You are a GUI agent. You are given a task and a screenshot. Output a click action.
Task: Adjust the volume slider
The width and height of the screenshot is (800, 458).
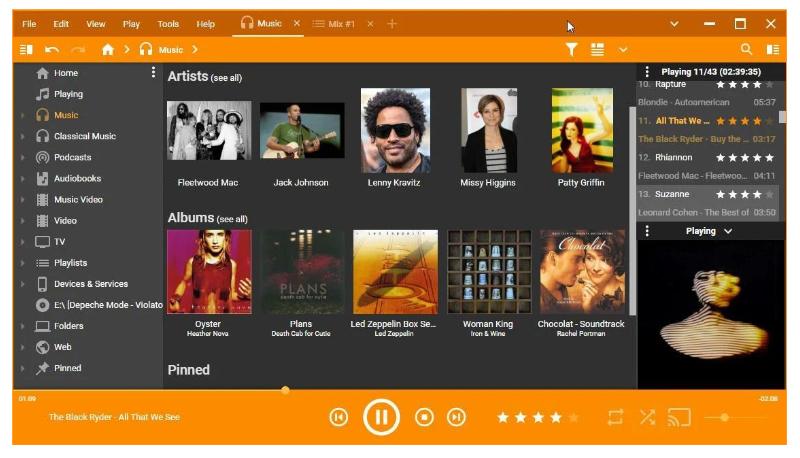pos(737,418)
